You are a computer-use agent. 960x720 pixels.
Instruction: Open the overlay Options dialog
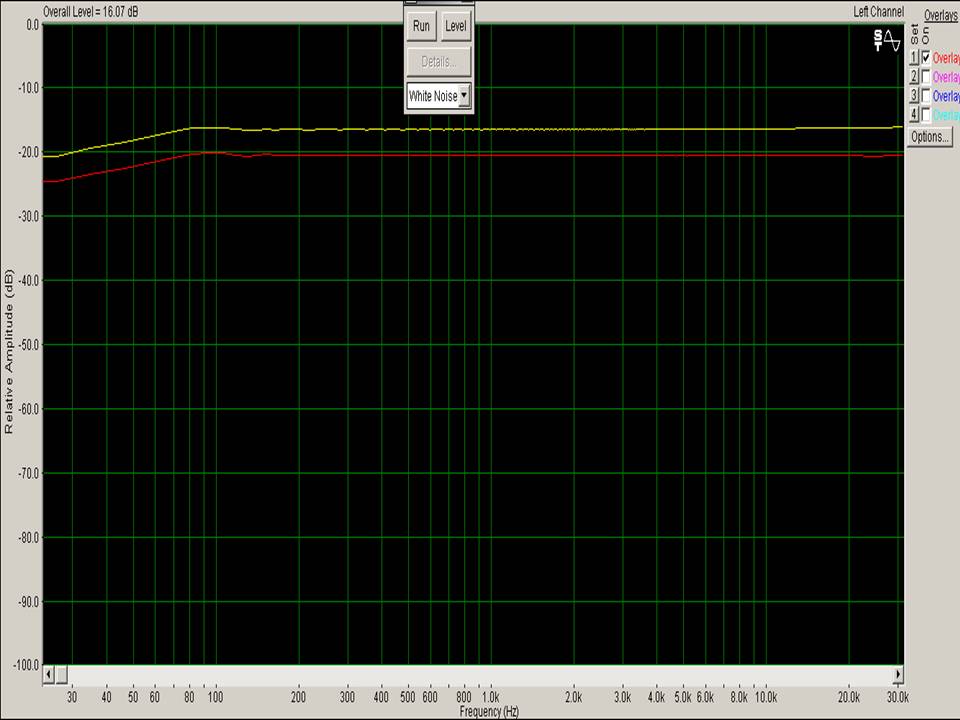[x=929, y=137]
